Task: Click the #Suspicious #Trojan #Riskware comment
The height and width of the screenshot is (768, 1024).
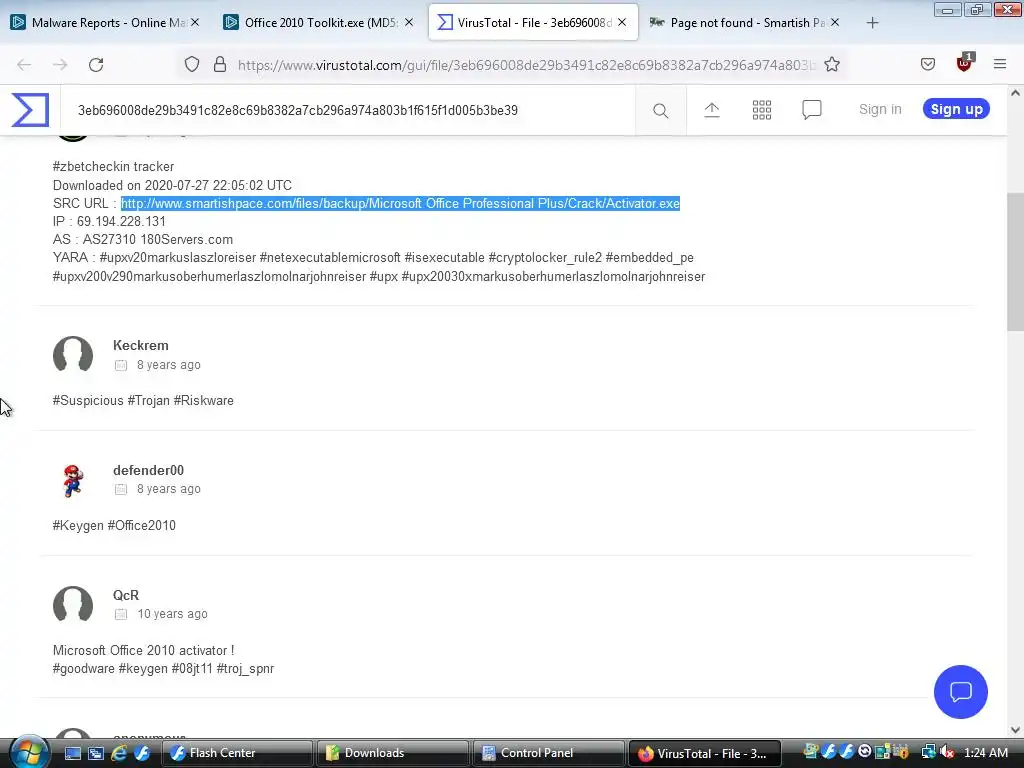Action: click(143, 401)
